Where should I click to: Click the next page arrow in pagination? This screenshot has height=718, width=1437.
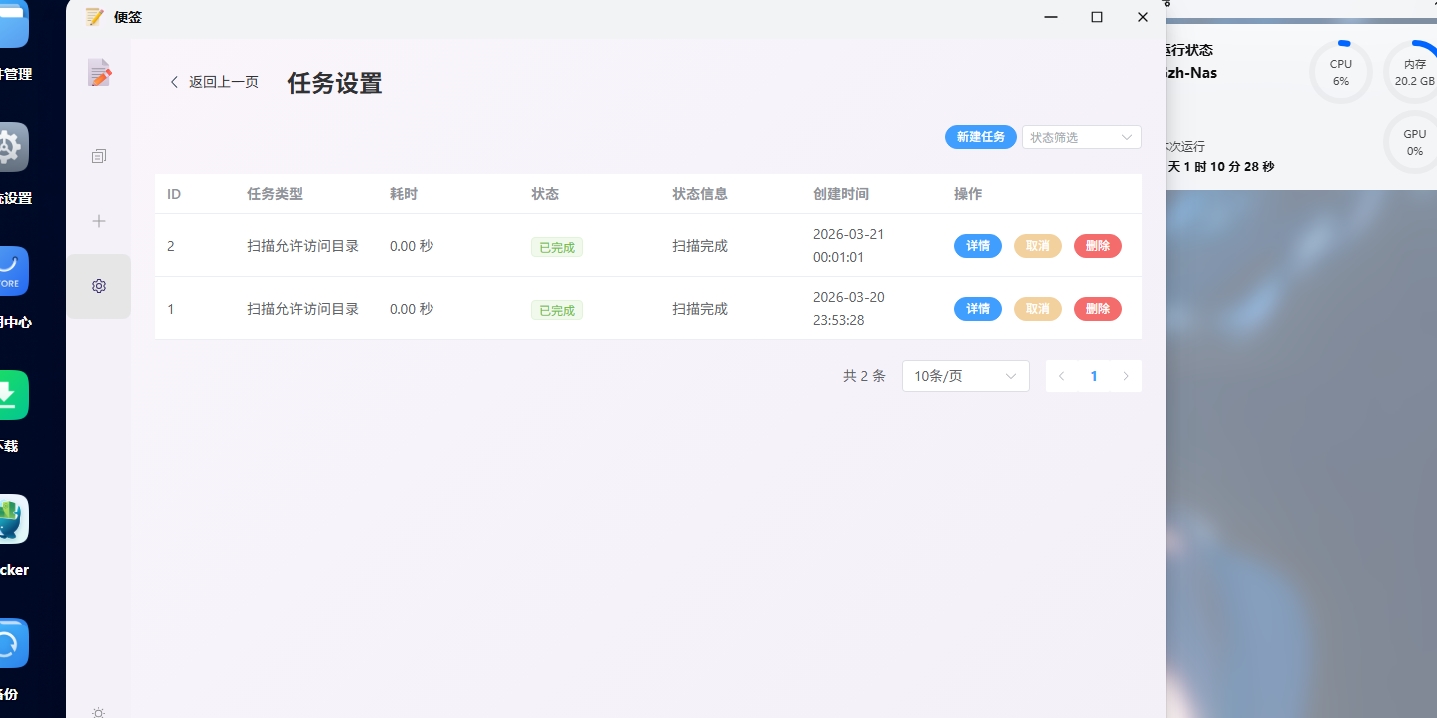coord(1126,376)
